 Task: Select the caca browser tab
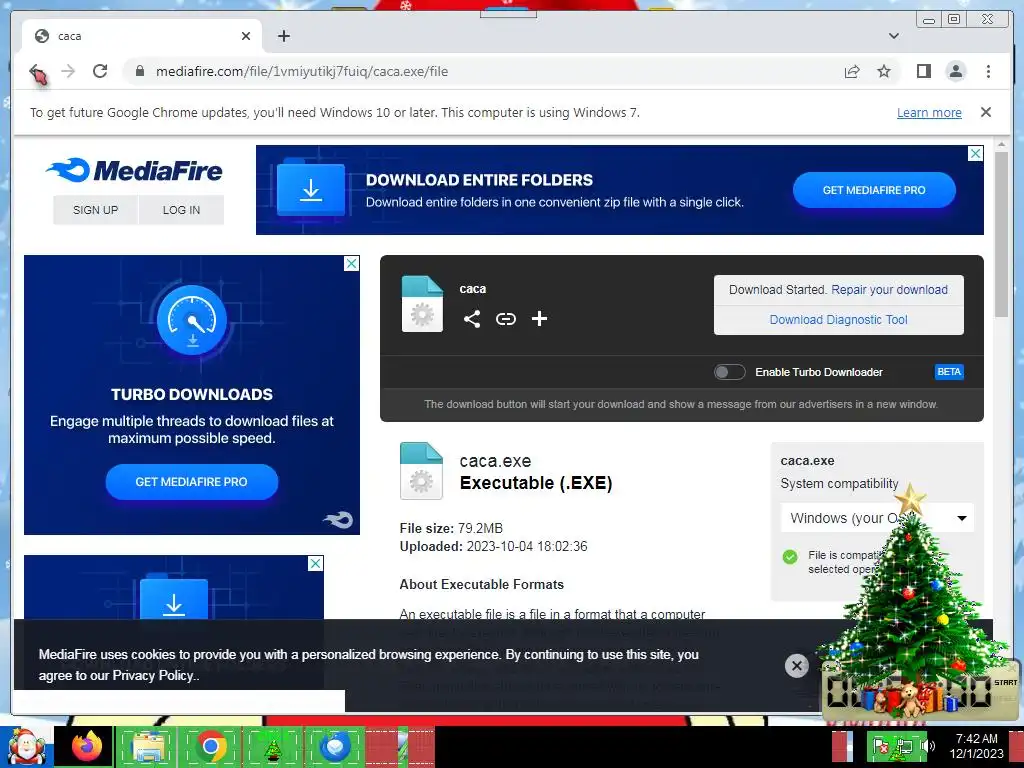(142, 36)
